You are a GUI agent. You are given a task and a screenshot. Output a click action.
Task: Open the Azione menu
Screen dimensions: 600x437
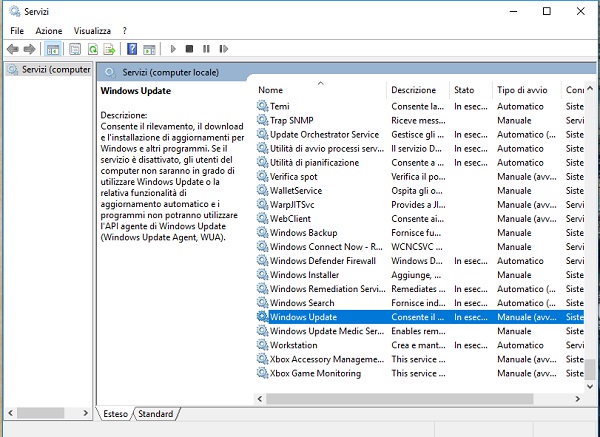tap(49, 31)
